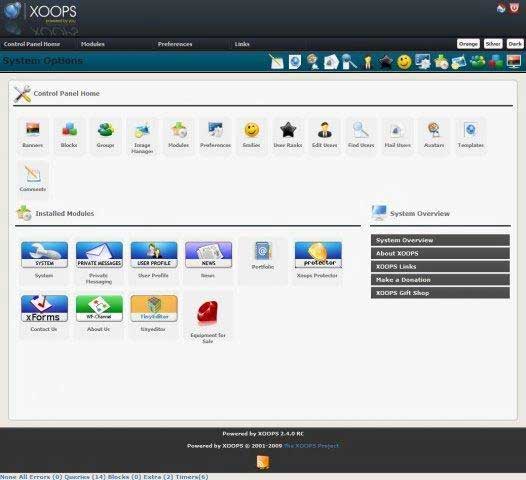The image size is (526, 480).
Task: Click the templates globe-page icon in System Options toolbar
Action: click(x=295, y=62)
